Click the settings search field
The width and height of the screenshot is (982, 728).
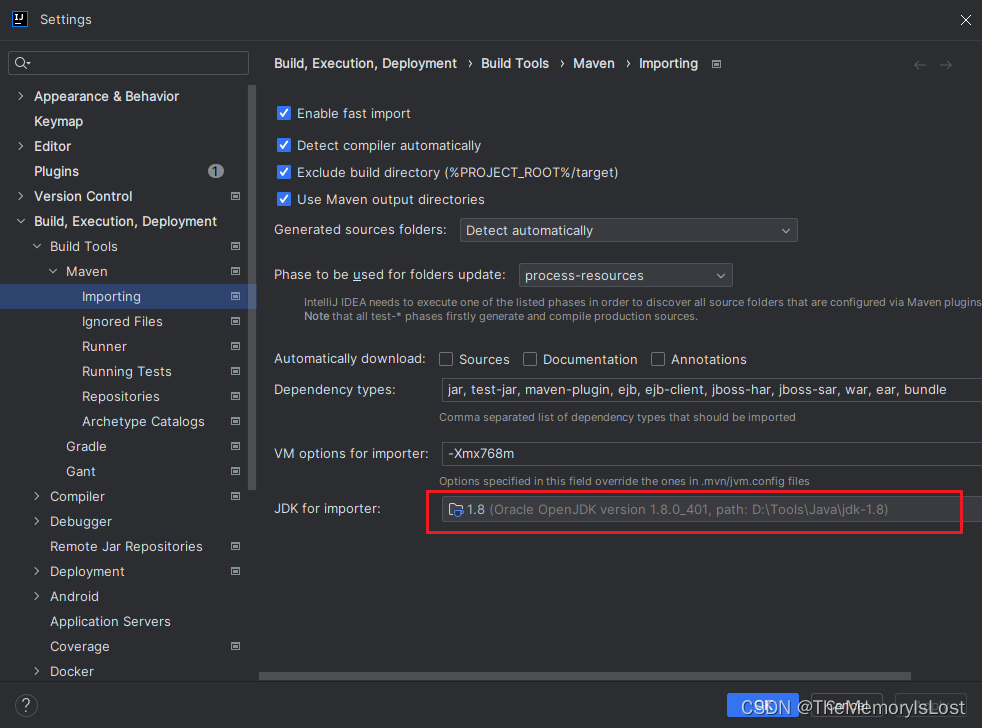coord(128,63)
